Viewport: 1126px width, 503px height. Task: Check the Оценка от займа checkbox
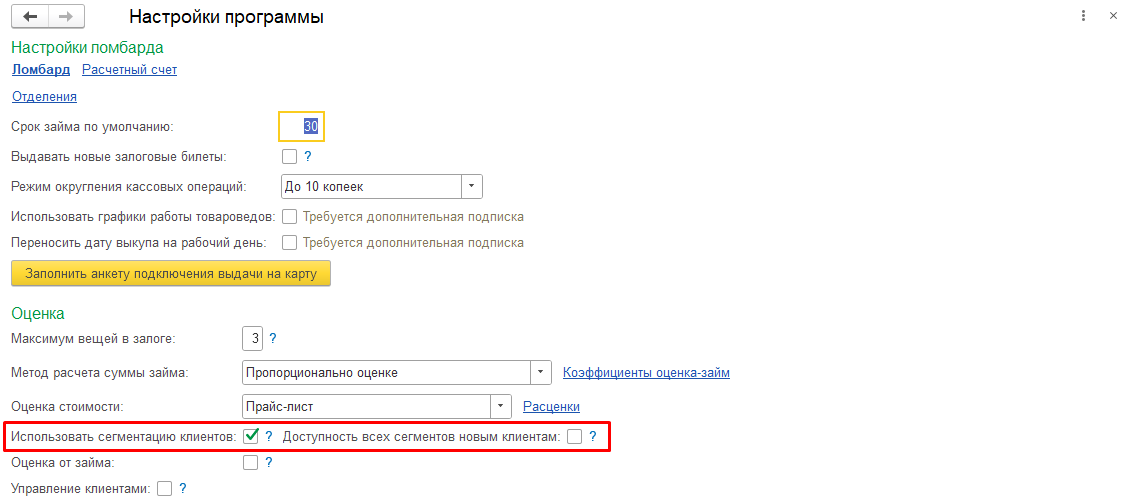click(x=251, y=463)
